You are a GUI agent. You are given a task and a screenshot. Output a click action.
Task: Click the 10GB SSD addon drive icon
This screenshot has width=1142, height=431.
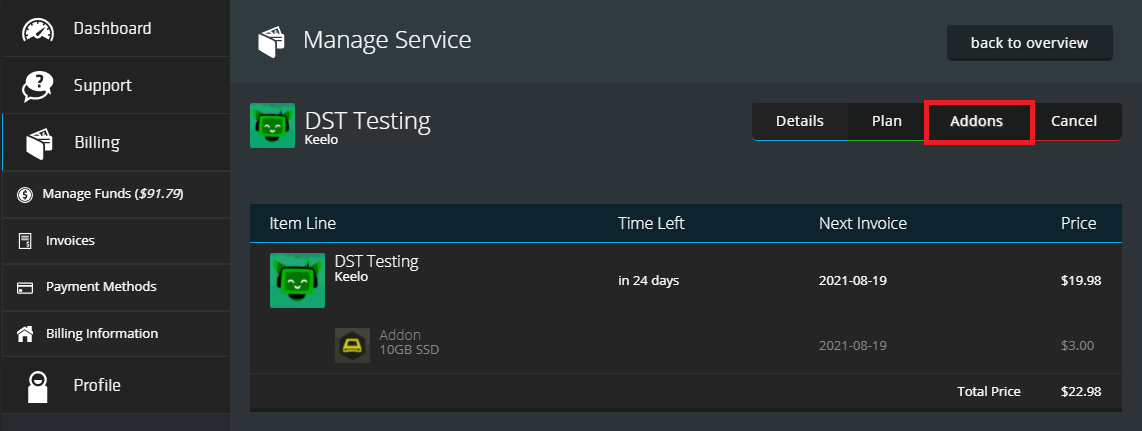353,345
